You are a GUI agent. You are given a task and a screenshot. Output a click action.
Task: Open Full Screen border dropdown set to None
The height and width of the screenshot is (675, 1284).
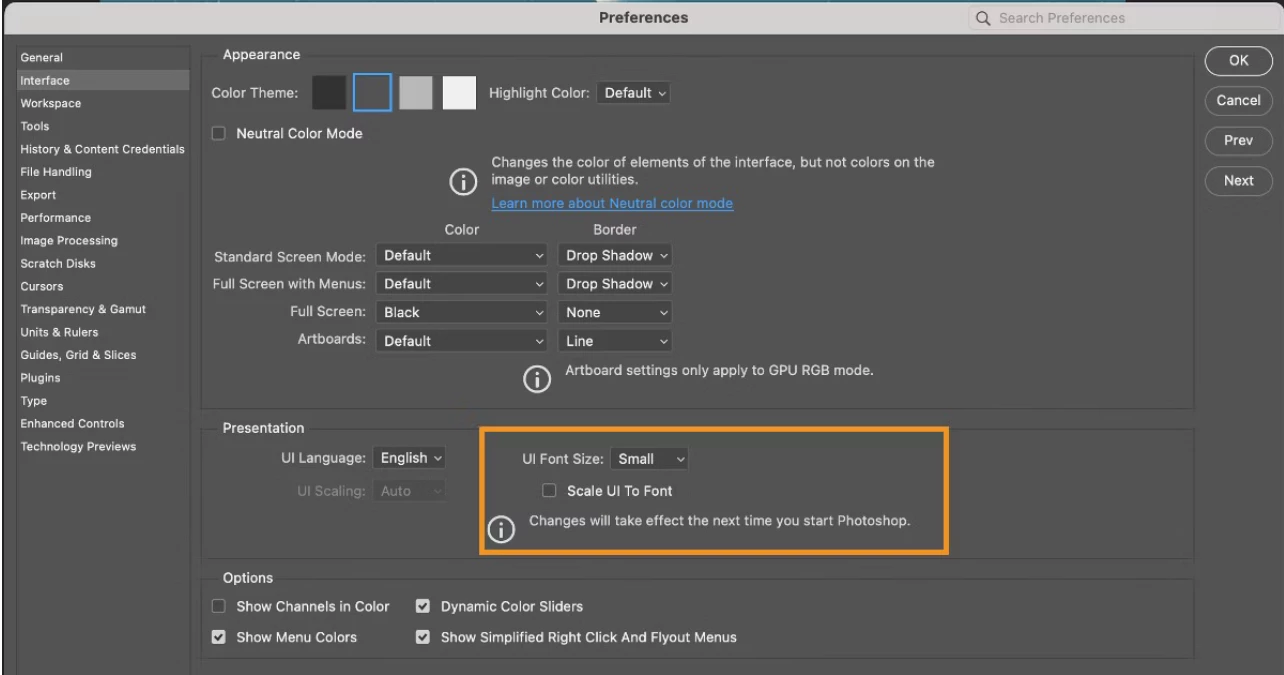click(615, 312)
